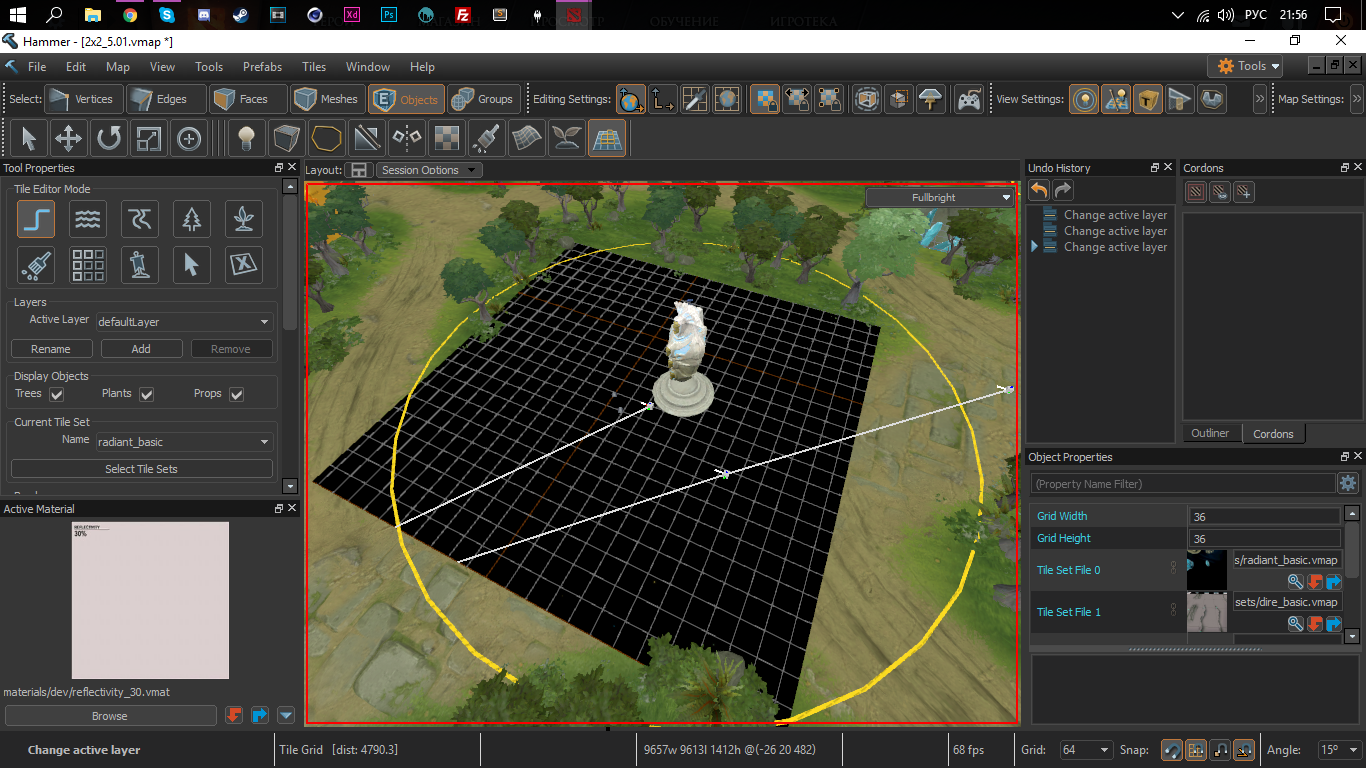Select the Tile Editor tool in toolbar
The image size is (1366, 768).
(x=606, y=139)
